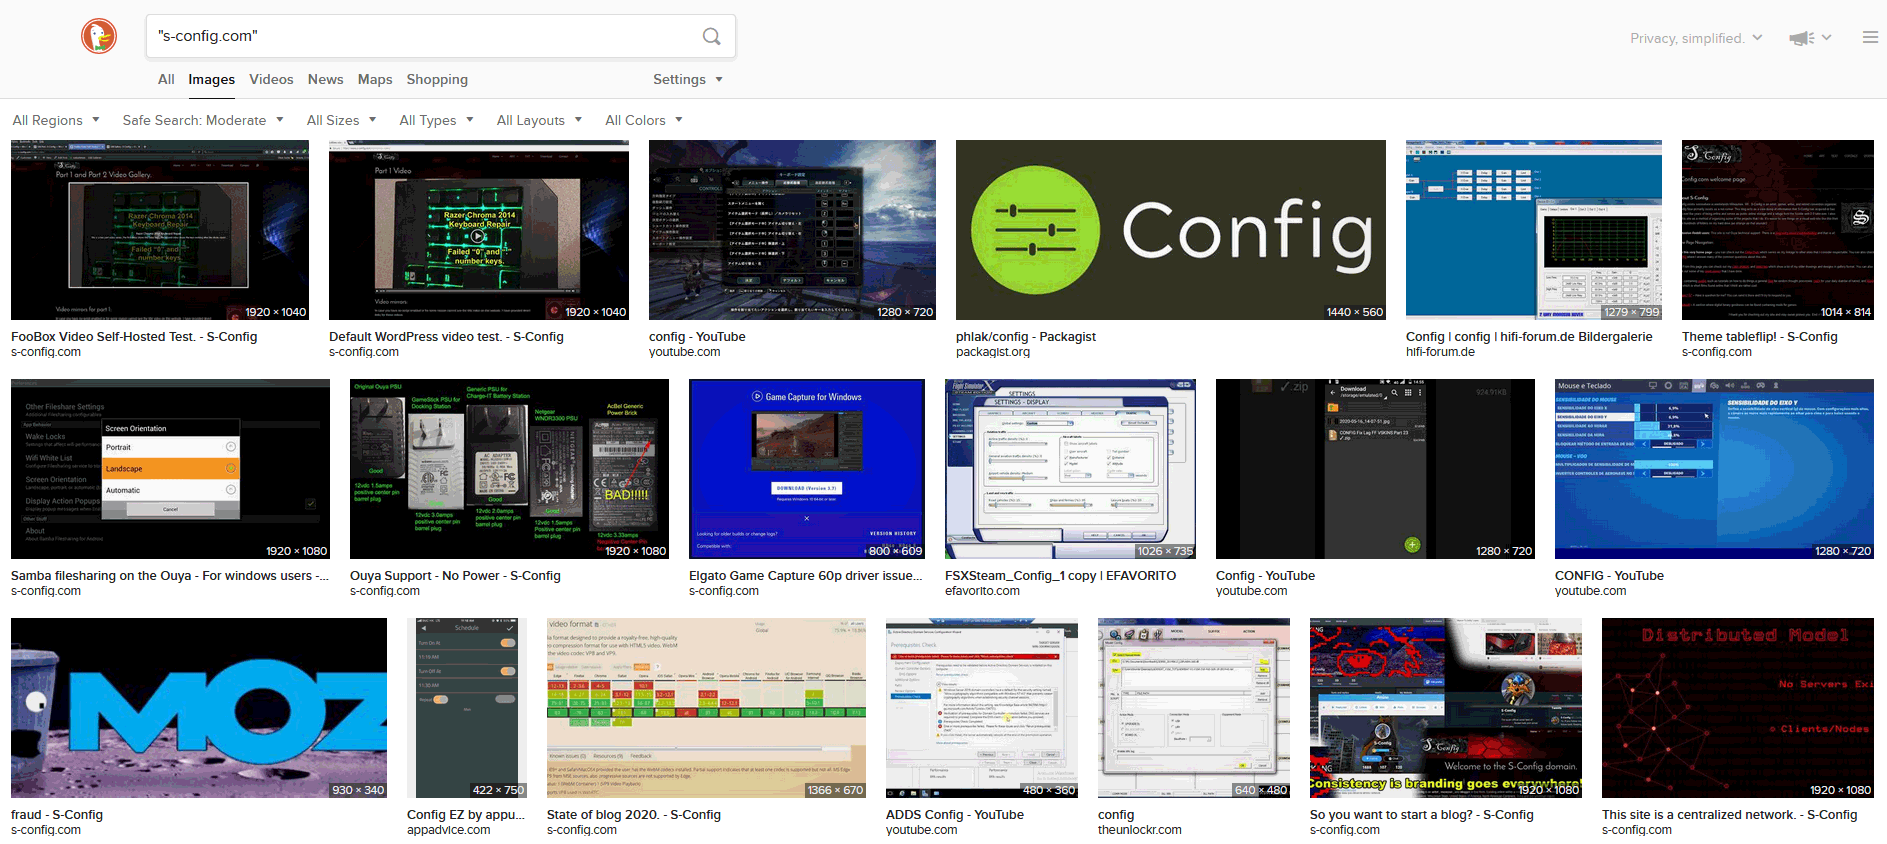
Task: Open FSXSteam_Config_1 copy EFAVORITO image
Action: point(1070,469)
